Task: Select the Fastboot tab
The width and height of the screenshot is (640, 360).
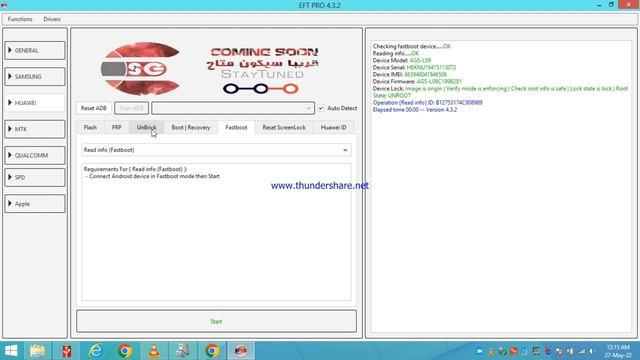Action: coord(236,127)
